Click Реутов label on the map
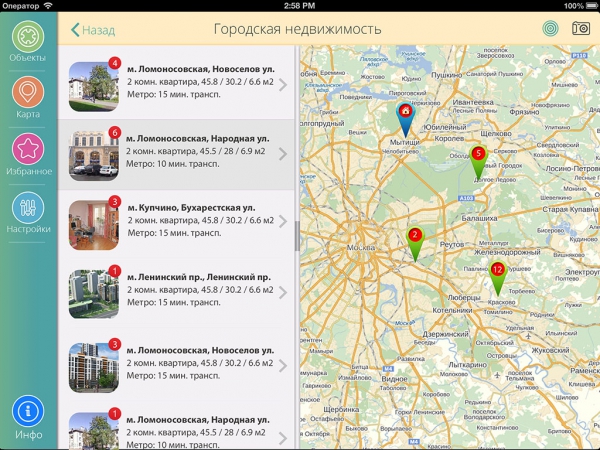600x450 pixels. tap(452, 244)
